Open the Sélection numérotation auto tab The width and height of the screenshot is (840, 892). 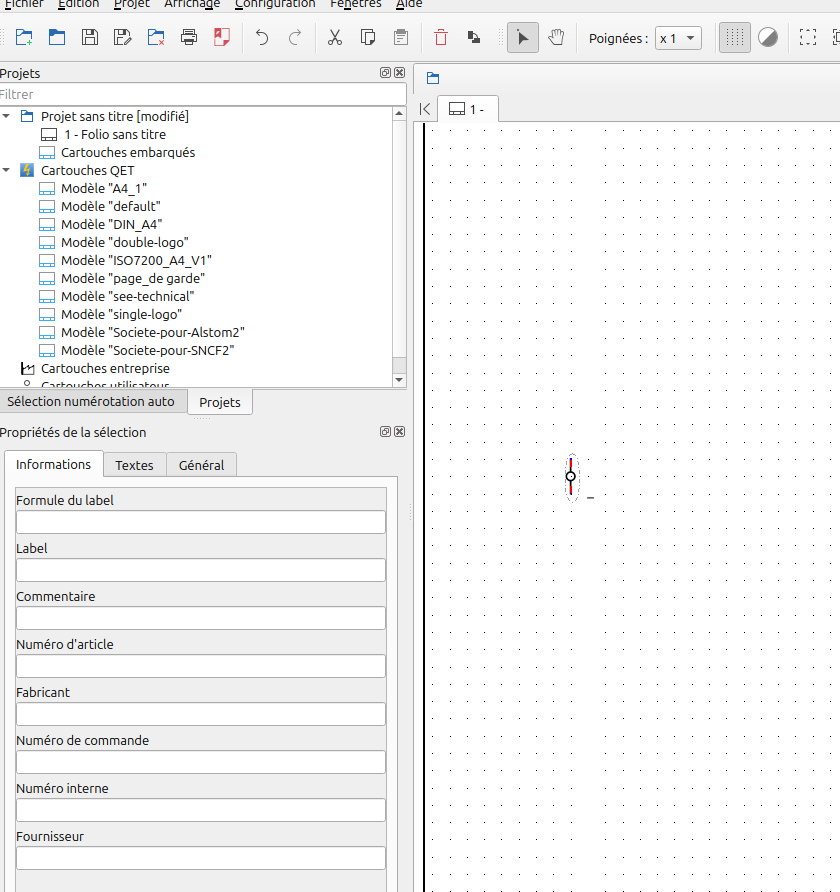pos(91,401)
